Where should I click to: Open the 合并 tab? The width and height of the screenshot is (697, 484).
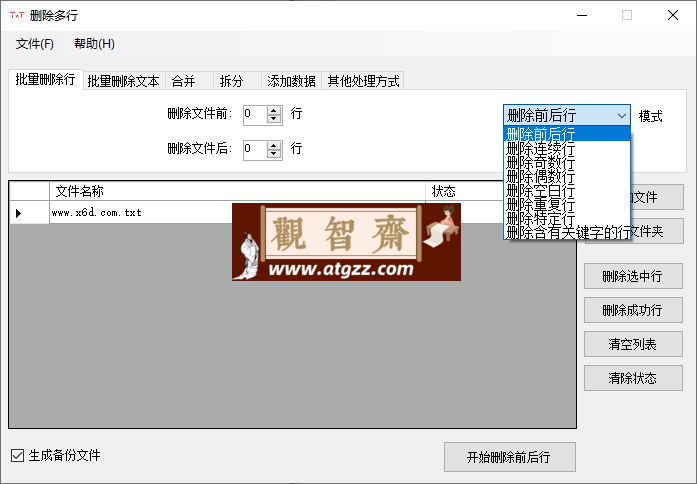click(189, 81)
